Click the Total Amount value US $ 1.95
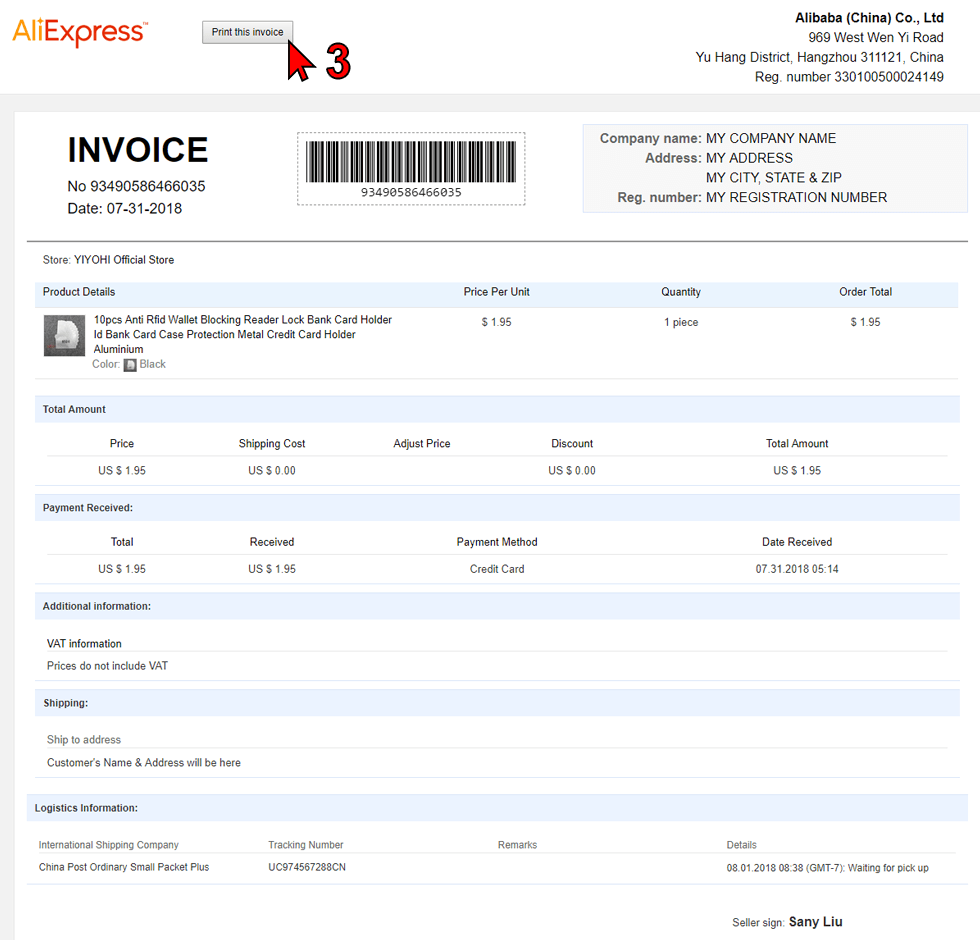Image resolution: width=980 pixels, height=940 pixels. tap(797, 470)
